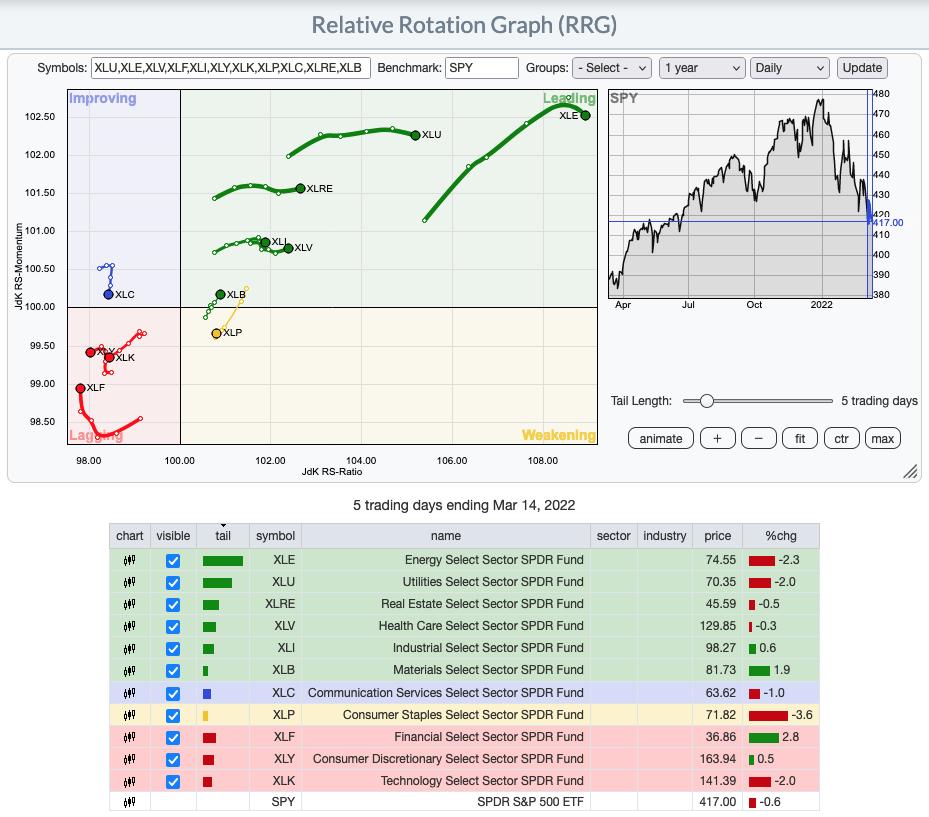The width and height of the screenshot is (929, 817).
Task: Toggle visibility checkbox for XLK
Action: (x=173, y=781)
